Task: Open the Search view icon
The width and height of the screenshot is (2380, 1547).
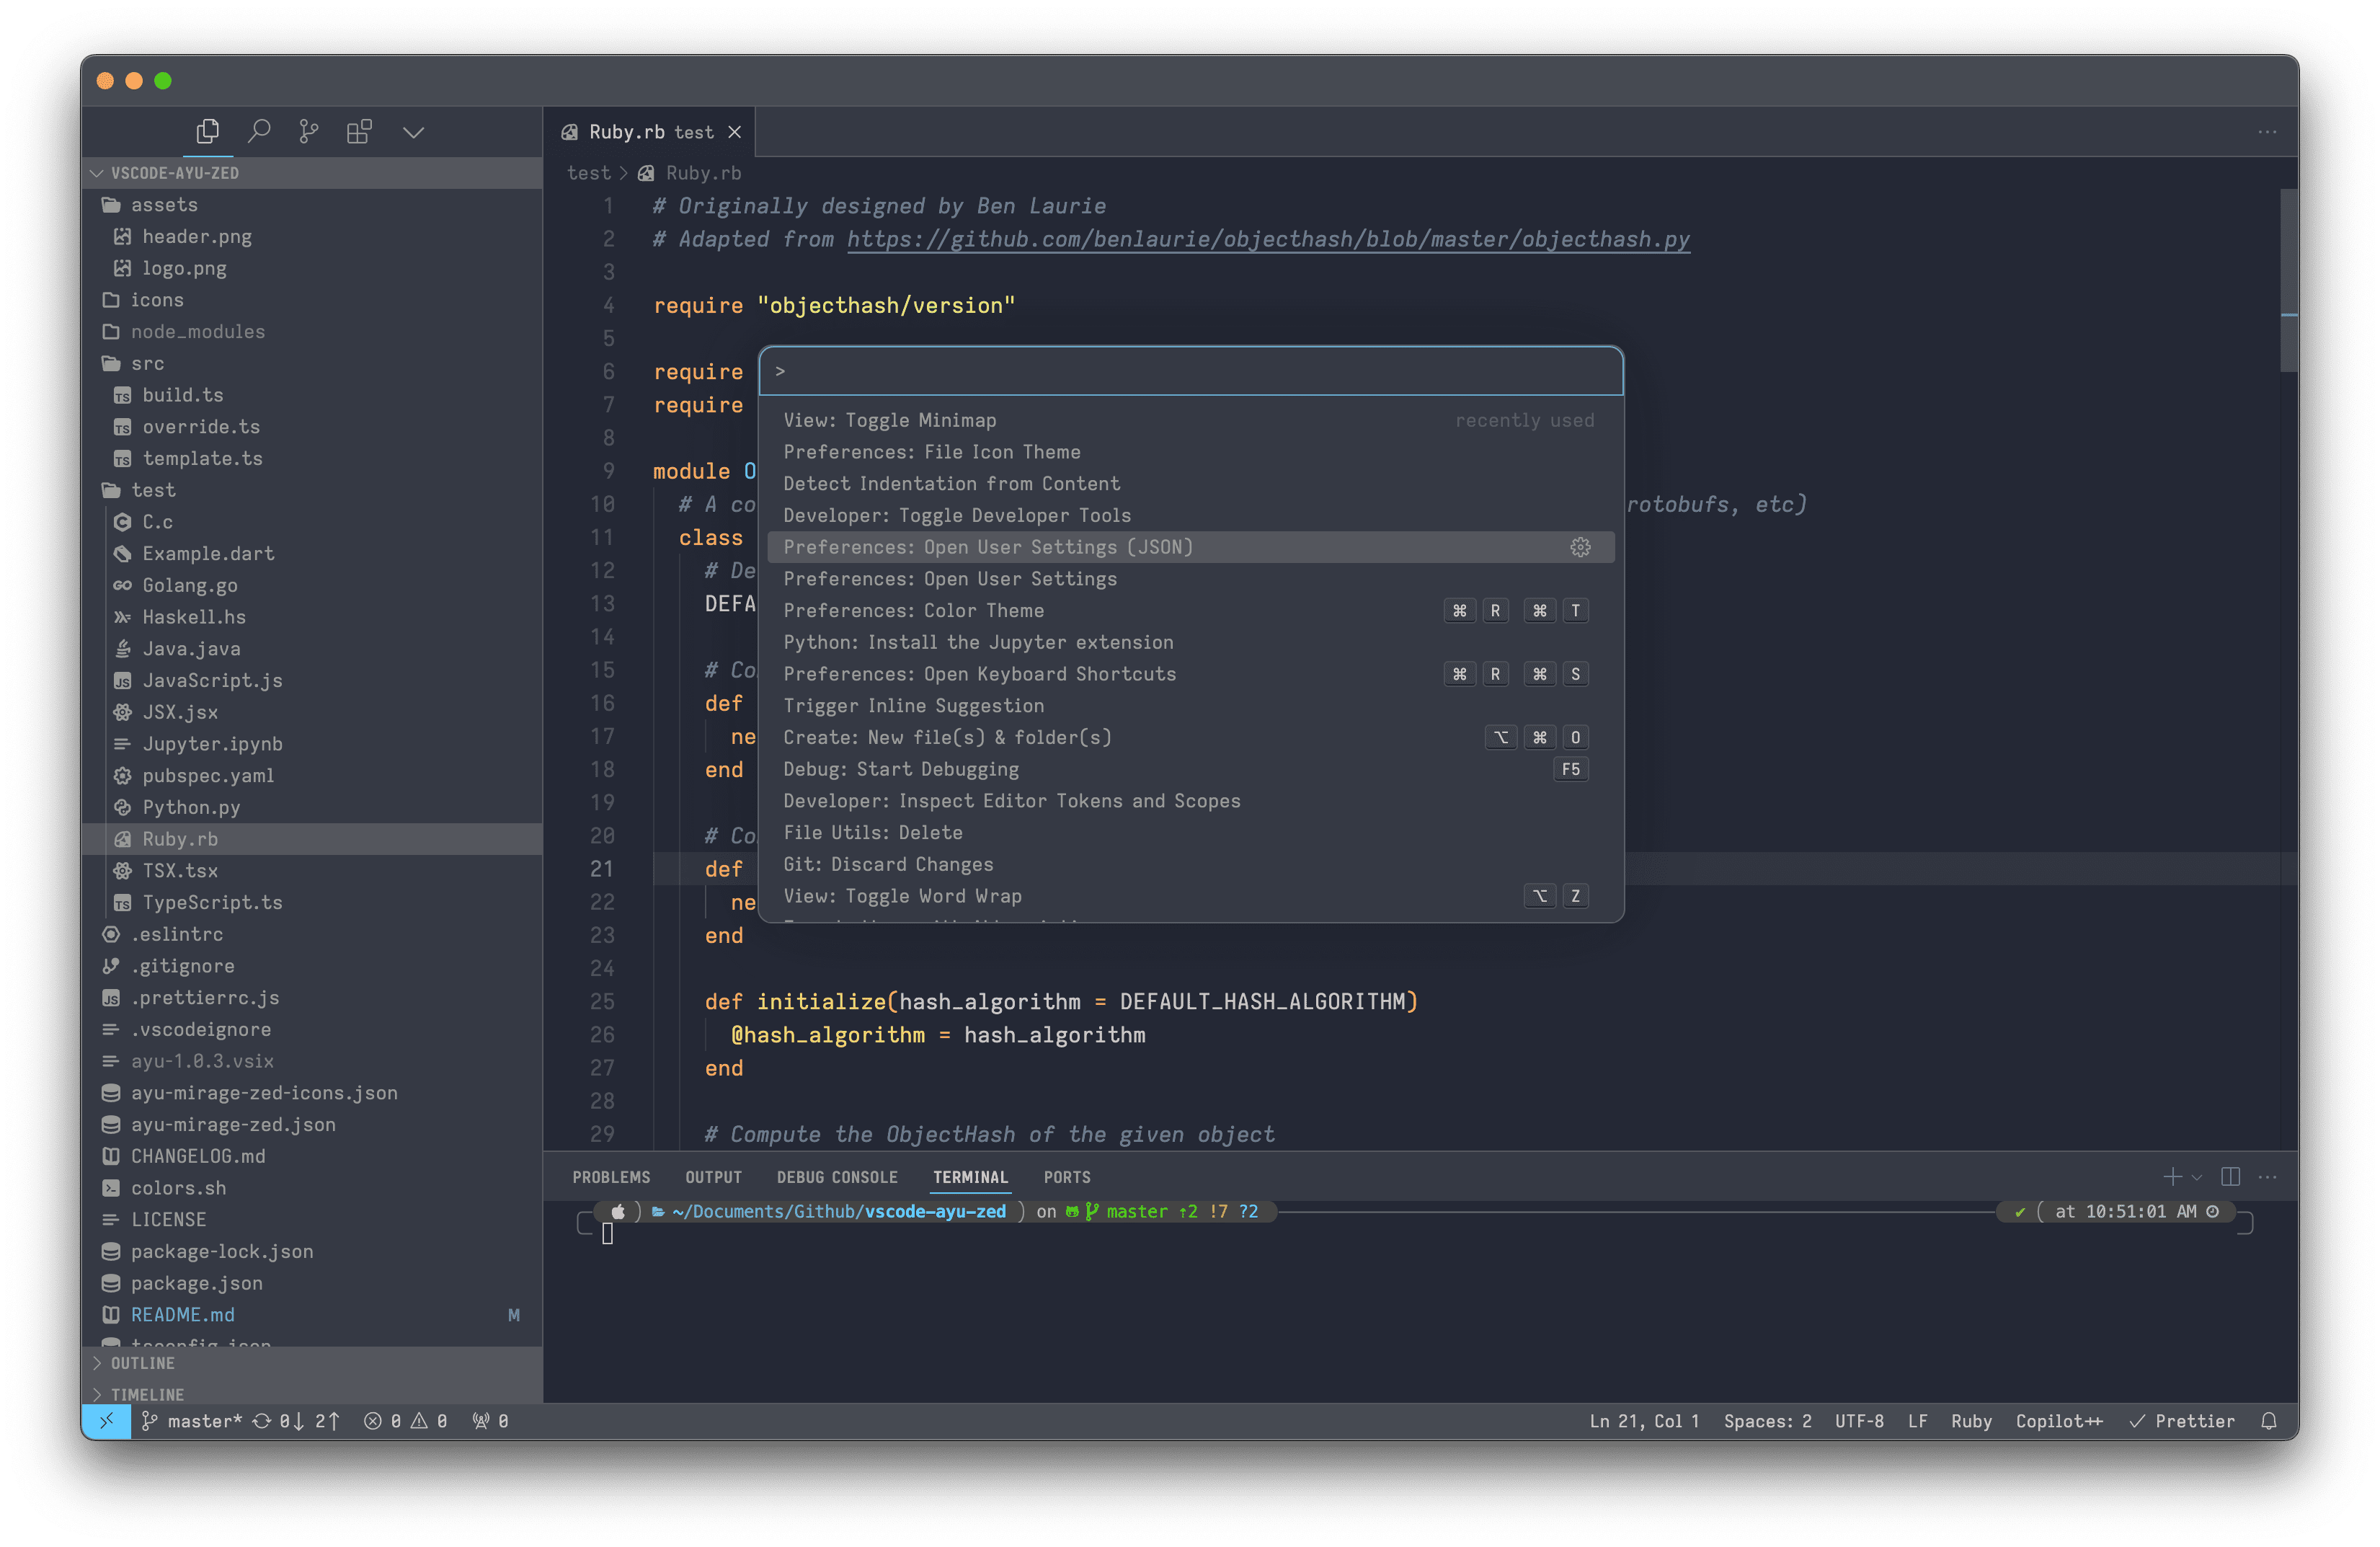Action: click(x=259, y=131)
